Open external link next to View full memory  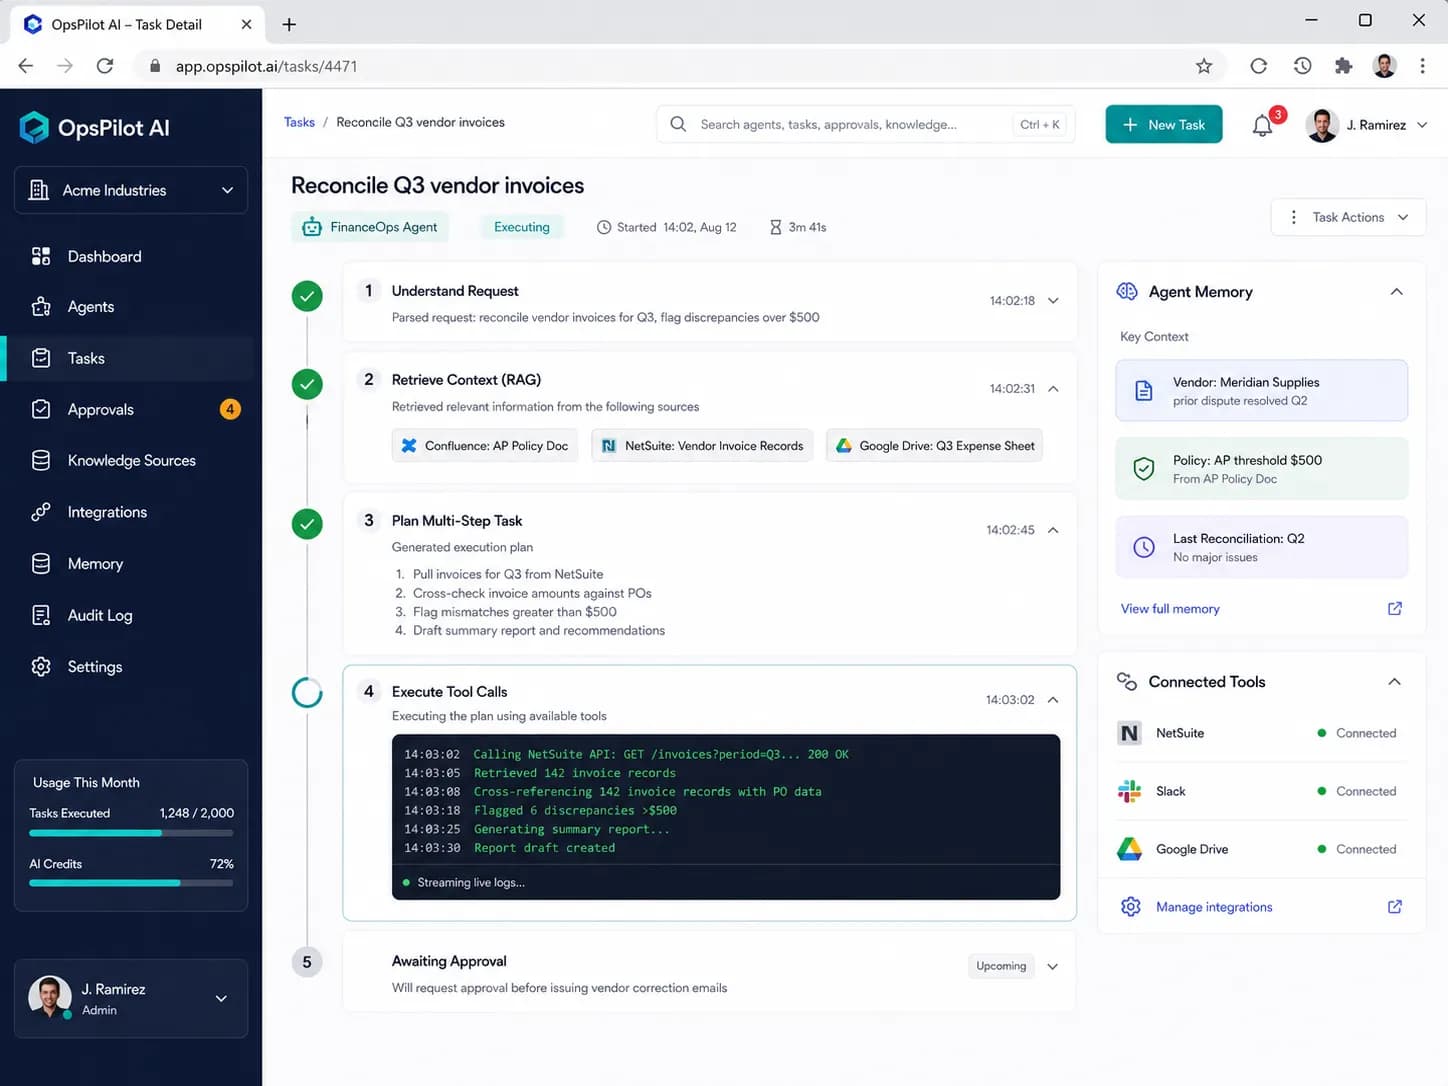1394,608
